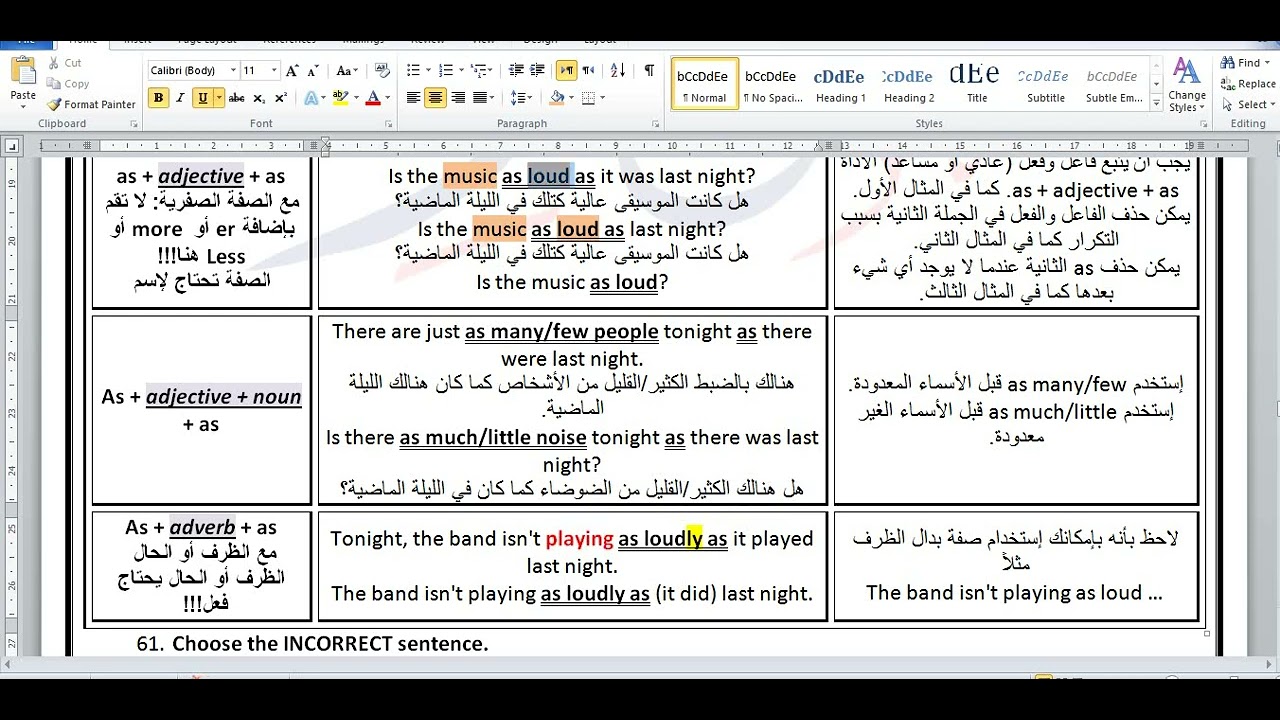The height and width of the screenshot is (720, 1280).
Task: Grow font size with the larger A icon
Action: point(292,71)
